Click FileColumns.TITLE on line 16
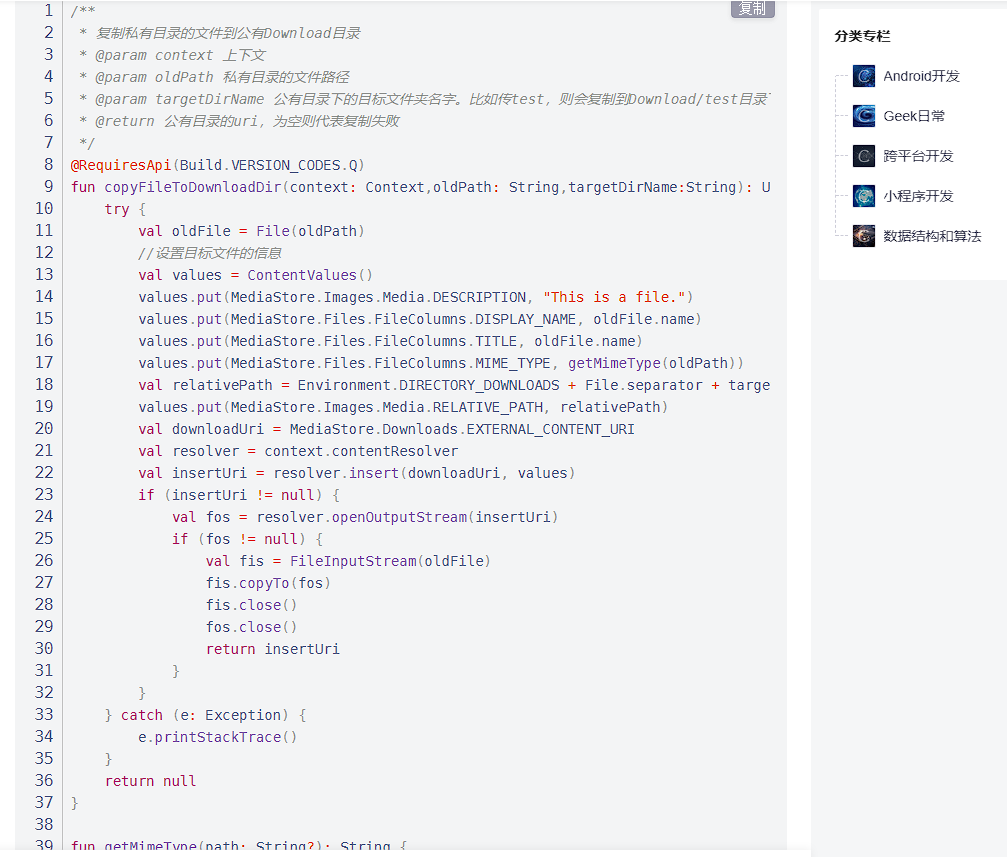This screenshot has height=857, width=1007. (446, 341)
